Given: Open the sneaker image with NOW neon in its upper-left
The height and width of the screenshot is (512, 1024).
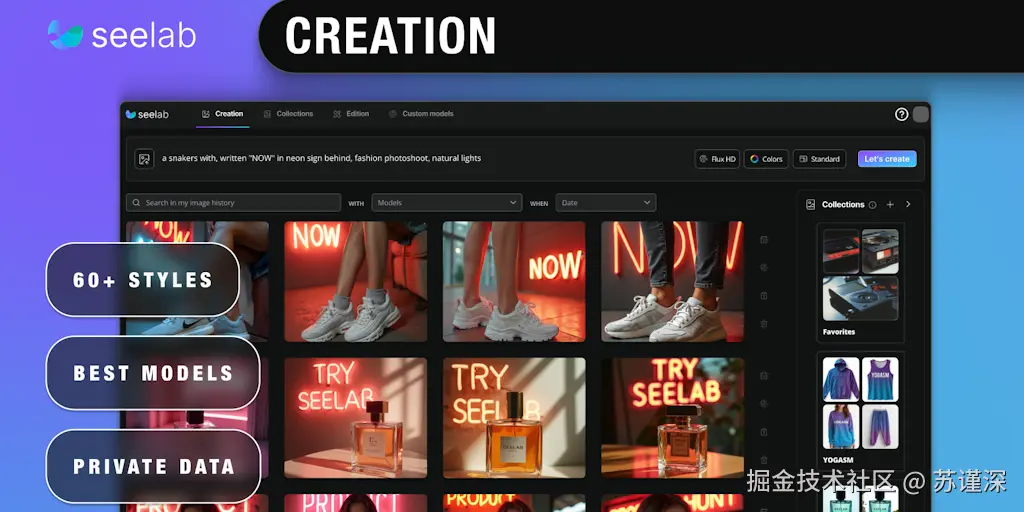Looking at the screenshot, I should coord(355,281).
